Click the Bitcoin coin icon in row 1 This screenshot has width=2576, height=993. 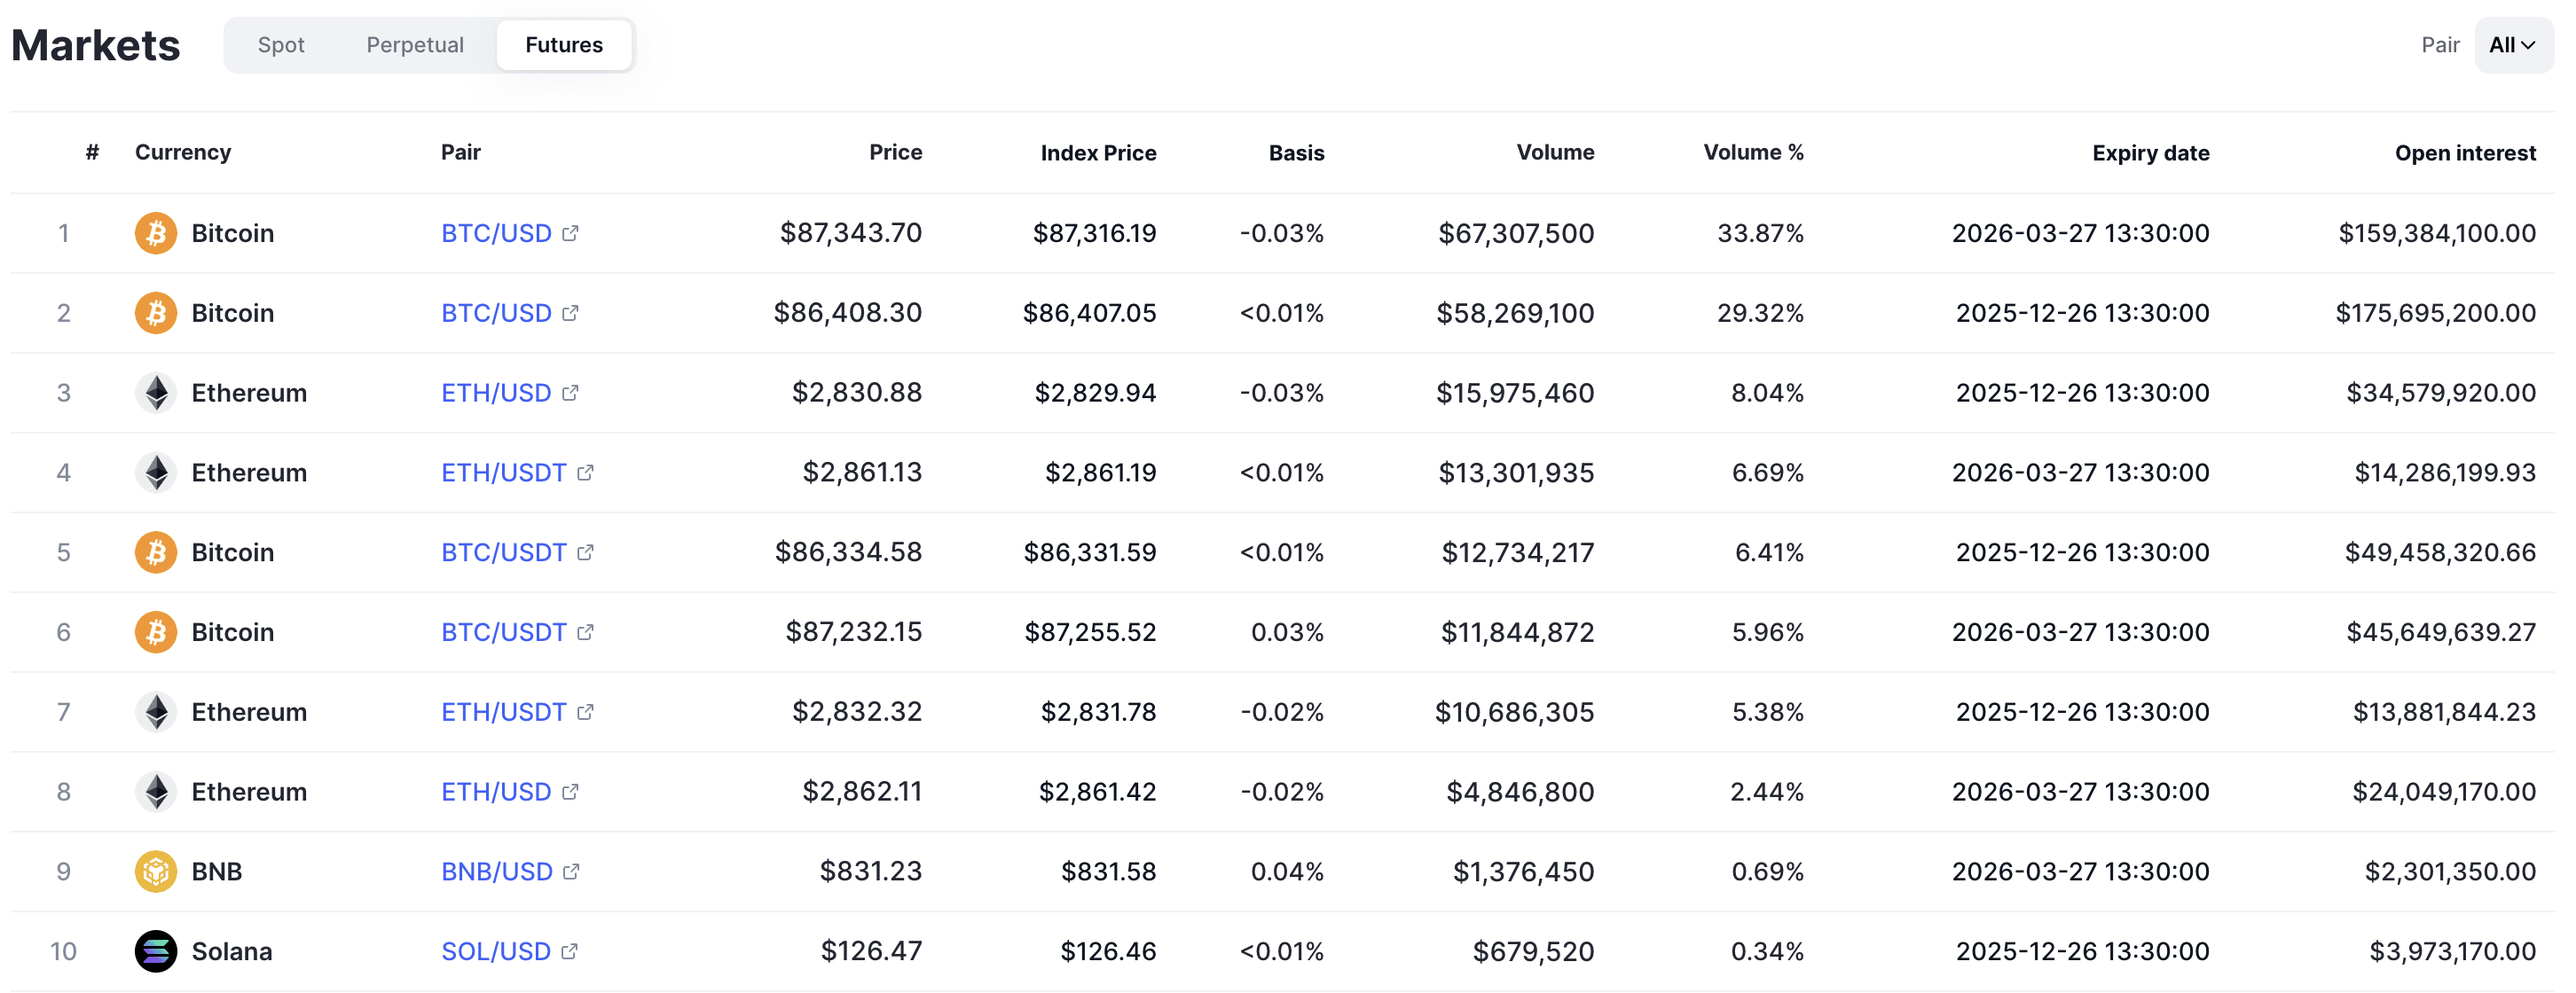[155, 233]
